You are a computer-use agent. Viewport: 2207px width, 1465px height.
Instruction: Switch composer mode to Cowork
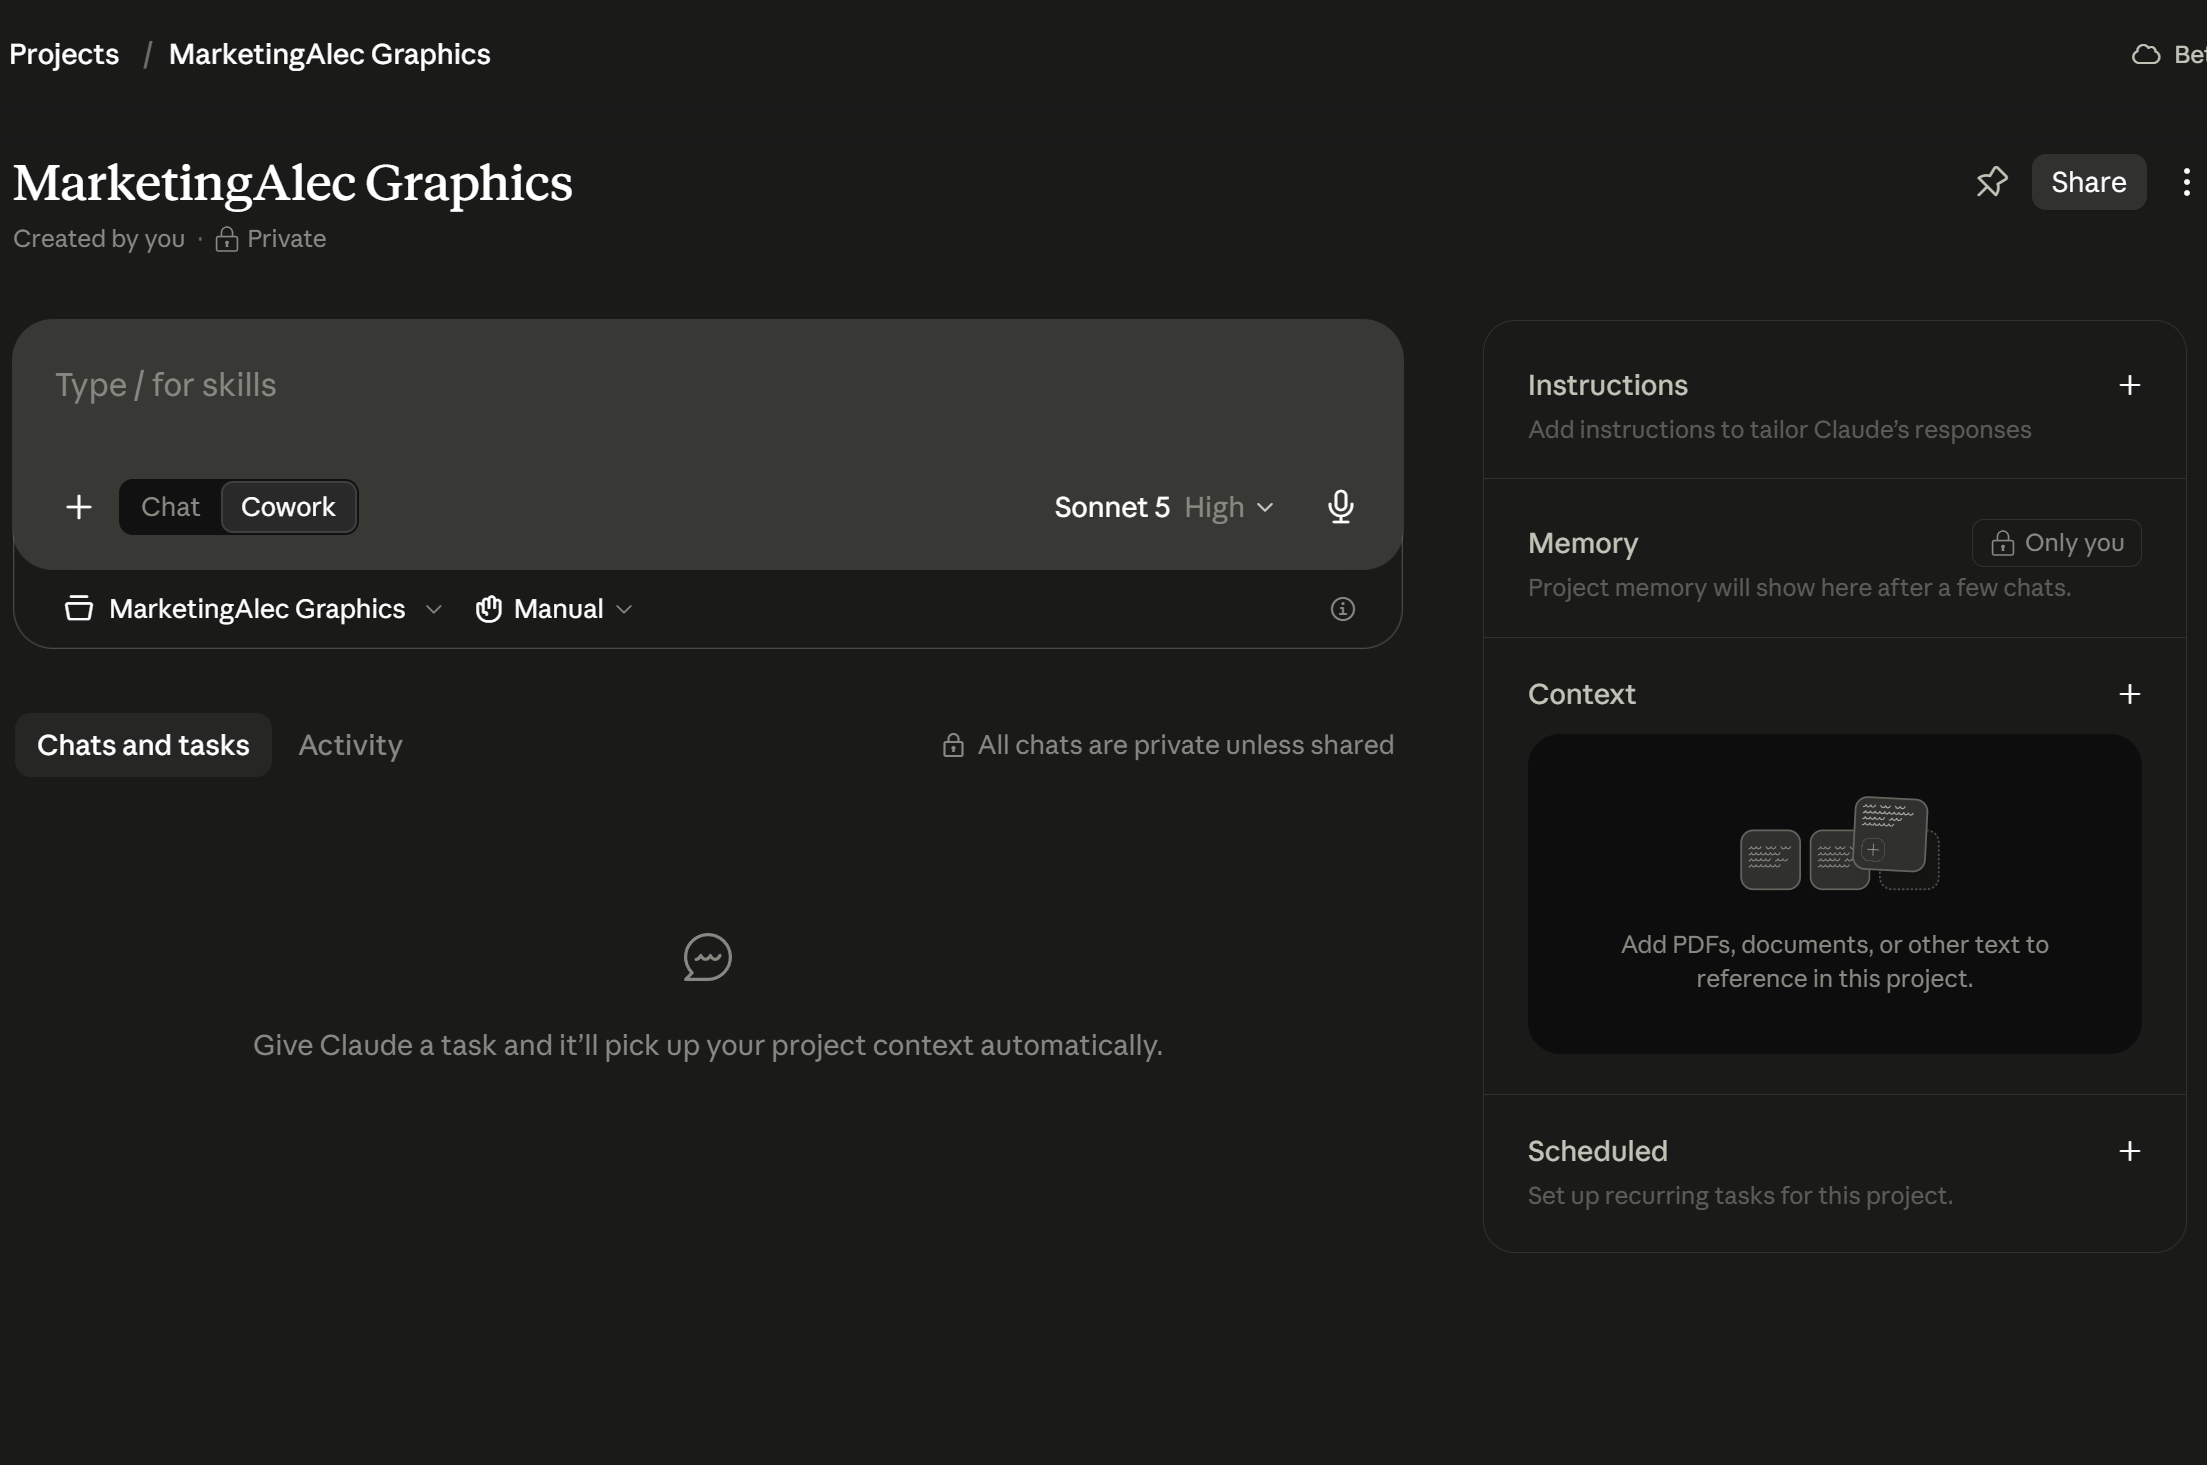[x=288, y=507]
